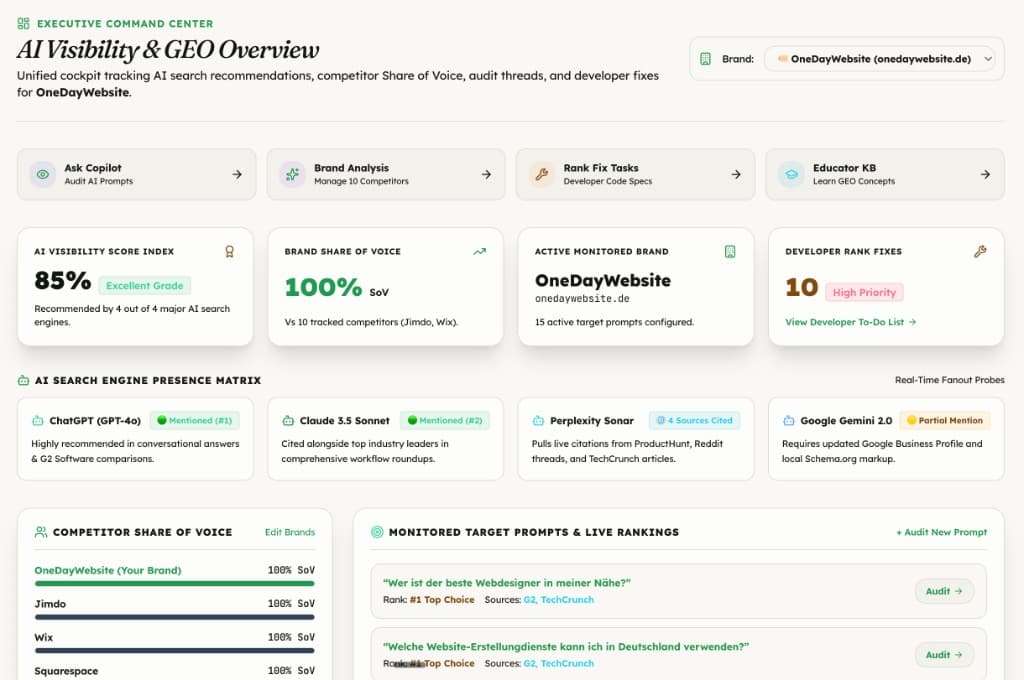Click the 100% SoV value

tap(323, 287)
